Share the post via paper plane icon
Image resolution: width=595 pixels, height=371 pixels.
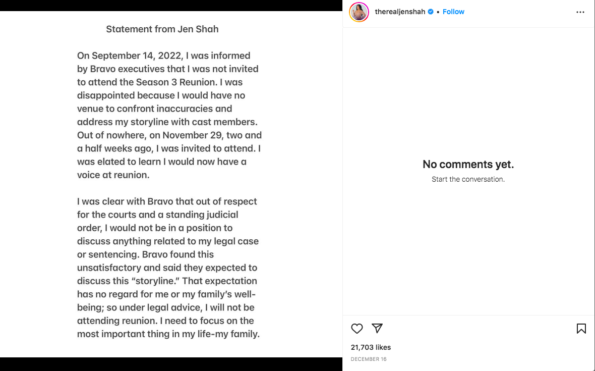pyautogui.click(x=377, y=328)
